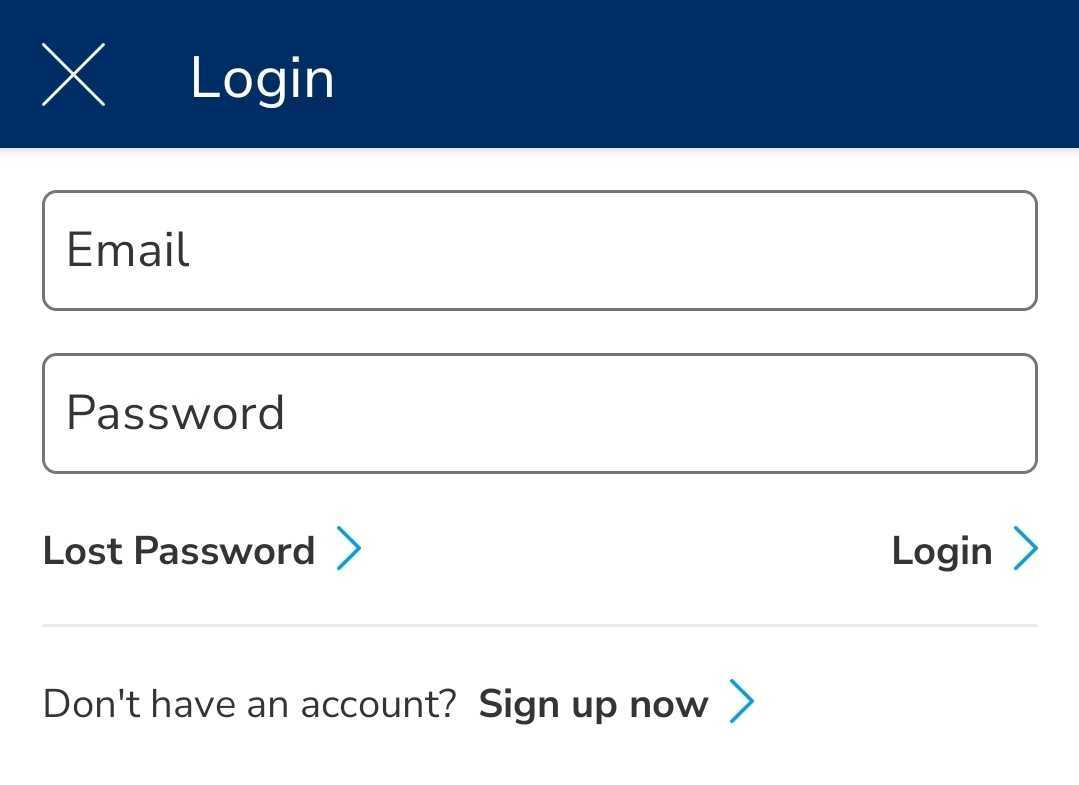
Task: Click the Email placeholder text
Action: pos(127,250)
